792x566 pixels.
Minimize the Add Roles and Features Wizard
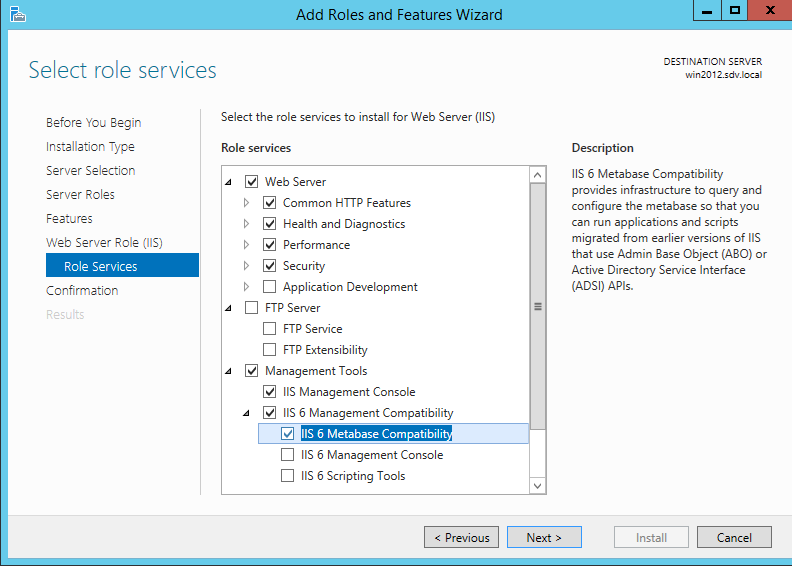[704, 11]
